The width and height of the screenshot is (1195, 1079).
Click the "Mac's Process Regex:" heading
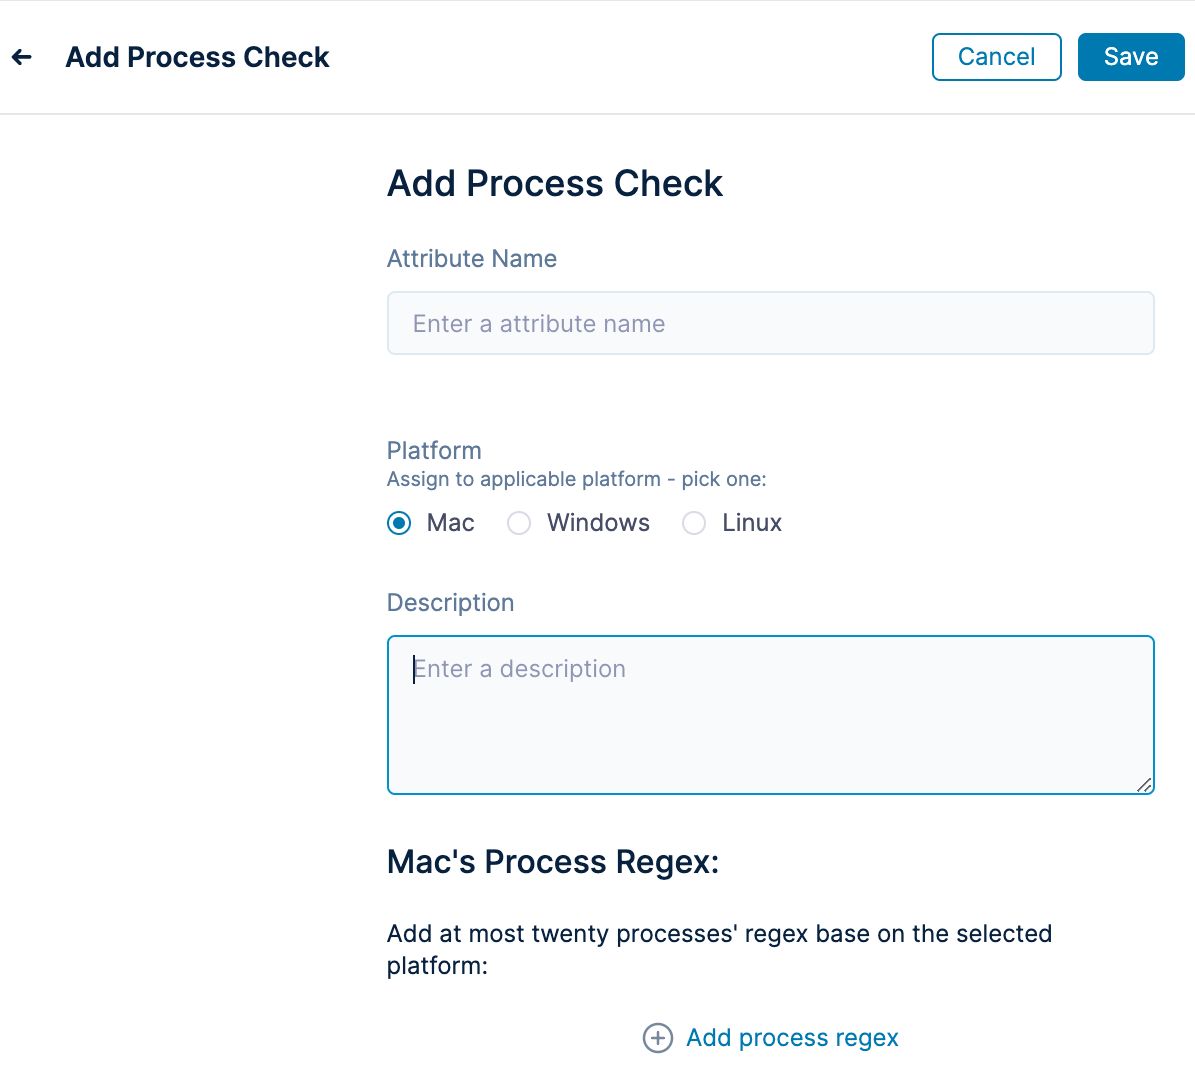coord(553,862)
